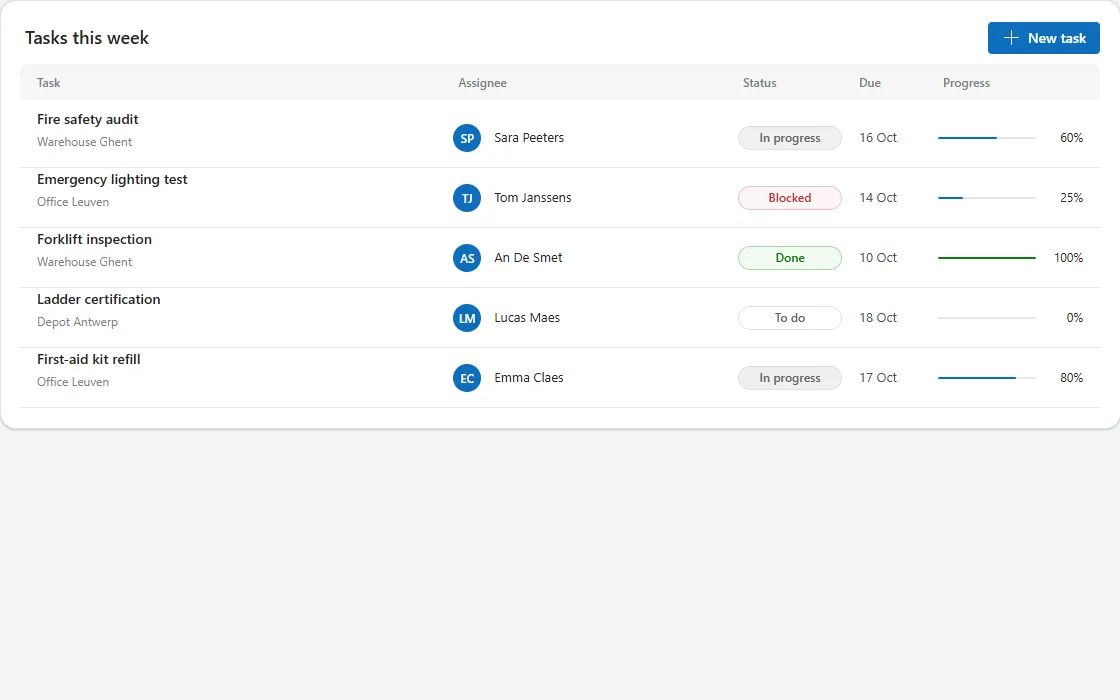This screenshot has width=1120, height=700.
Task: Click the SP avatar for Sara Peeters
Action: pyautogui.click(x=467, y=138)
